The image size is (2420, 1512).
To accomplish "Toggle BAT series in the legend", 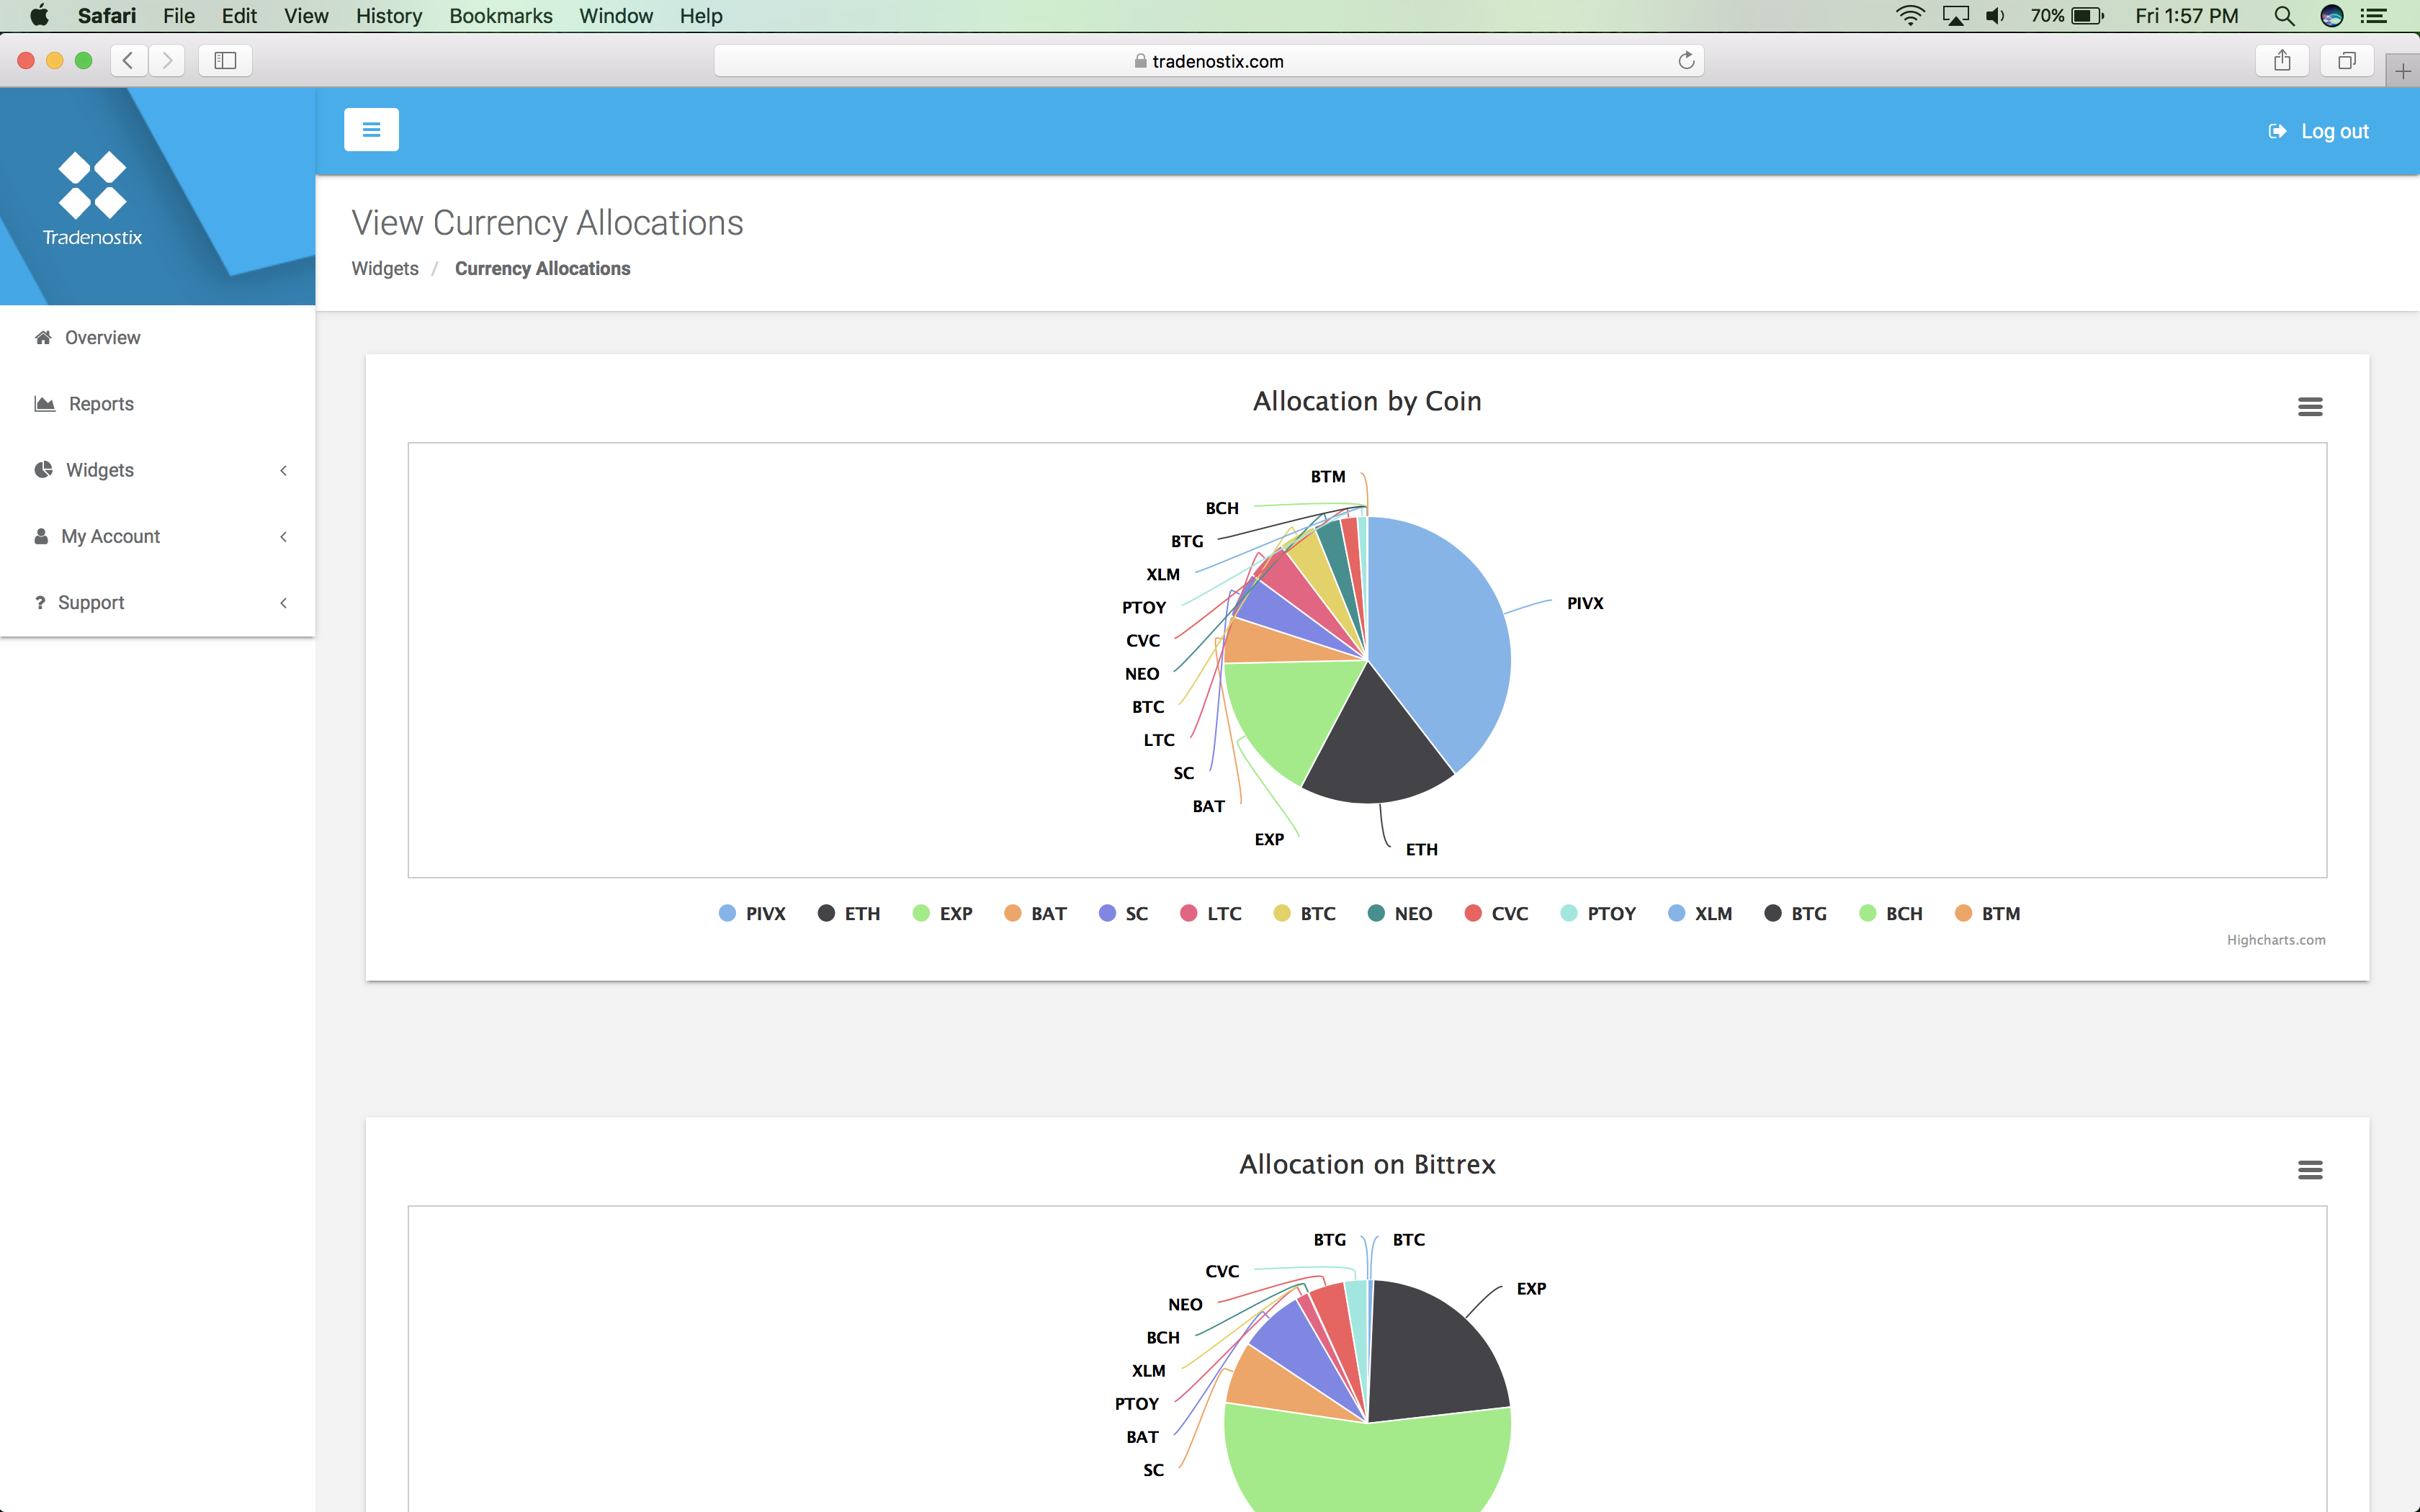I will click(x=1036, y=913).
